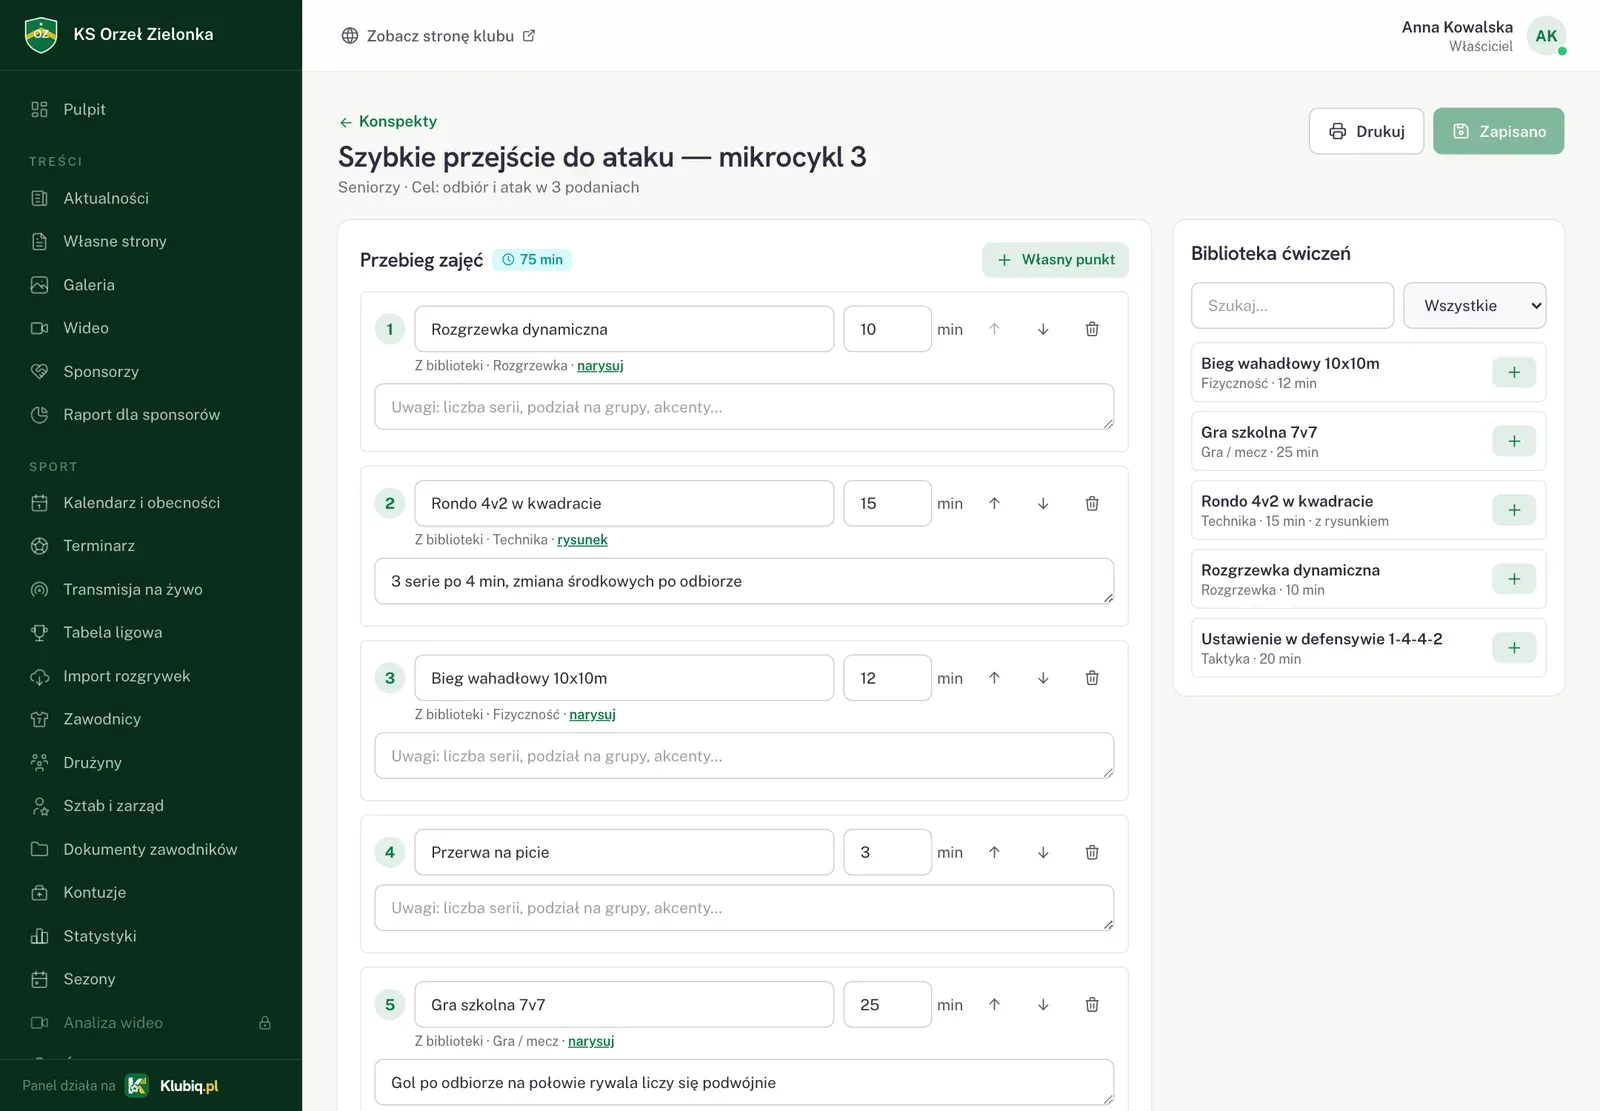Open the Wszystkie category dropdown
Viewport: 1600px width, 1111px height.
[1474, 306]
